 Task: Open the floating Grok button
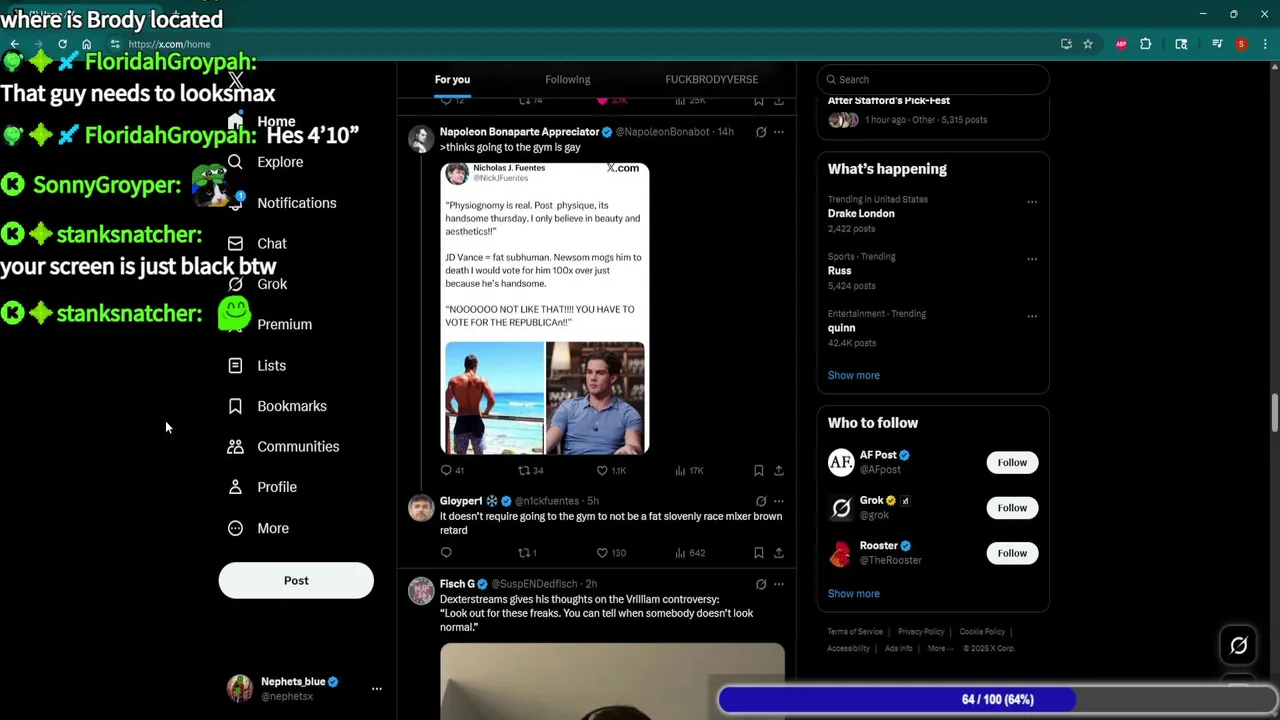(1239, 646)
